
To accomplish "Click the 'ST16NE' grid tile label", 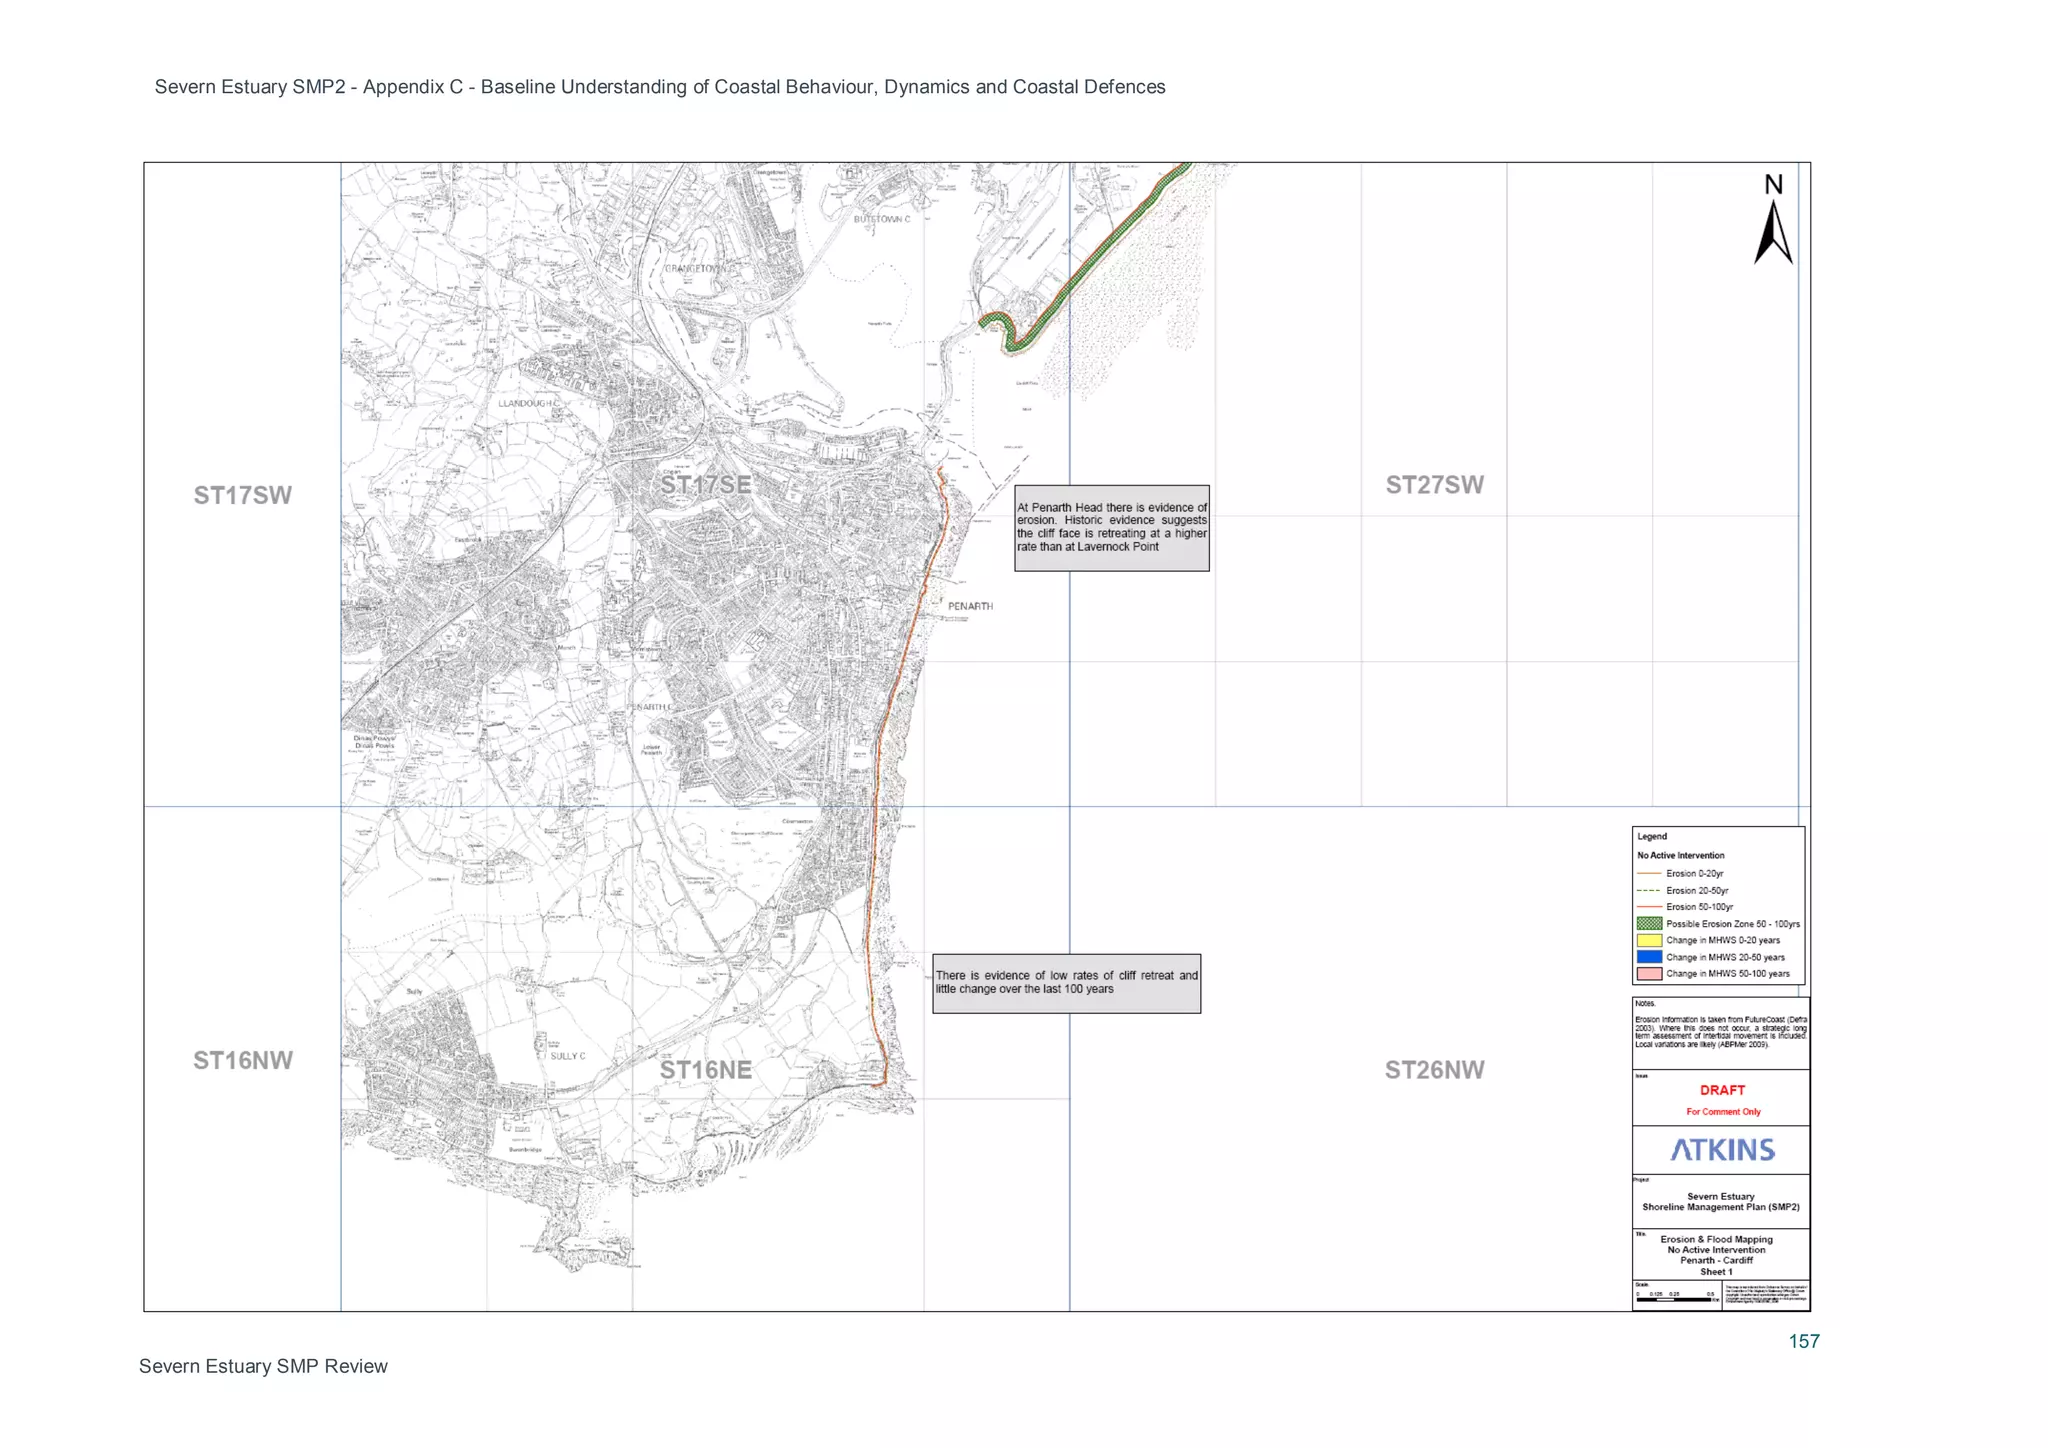I will 706,1070.
